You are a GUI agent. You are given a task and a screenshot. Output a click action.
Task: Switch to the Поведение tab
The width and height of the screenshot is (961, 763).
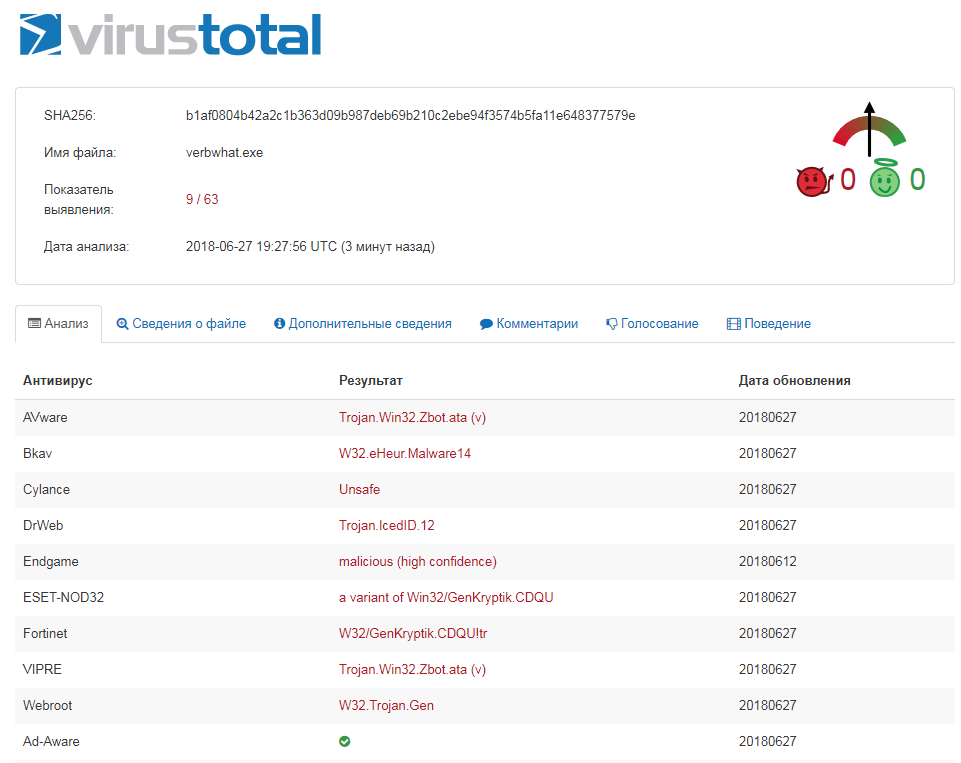[769, 324]
